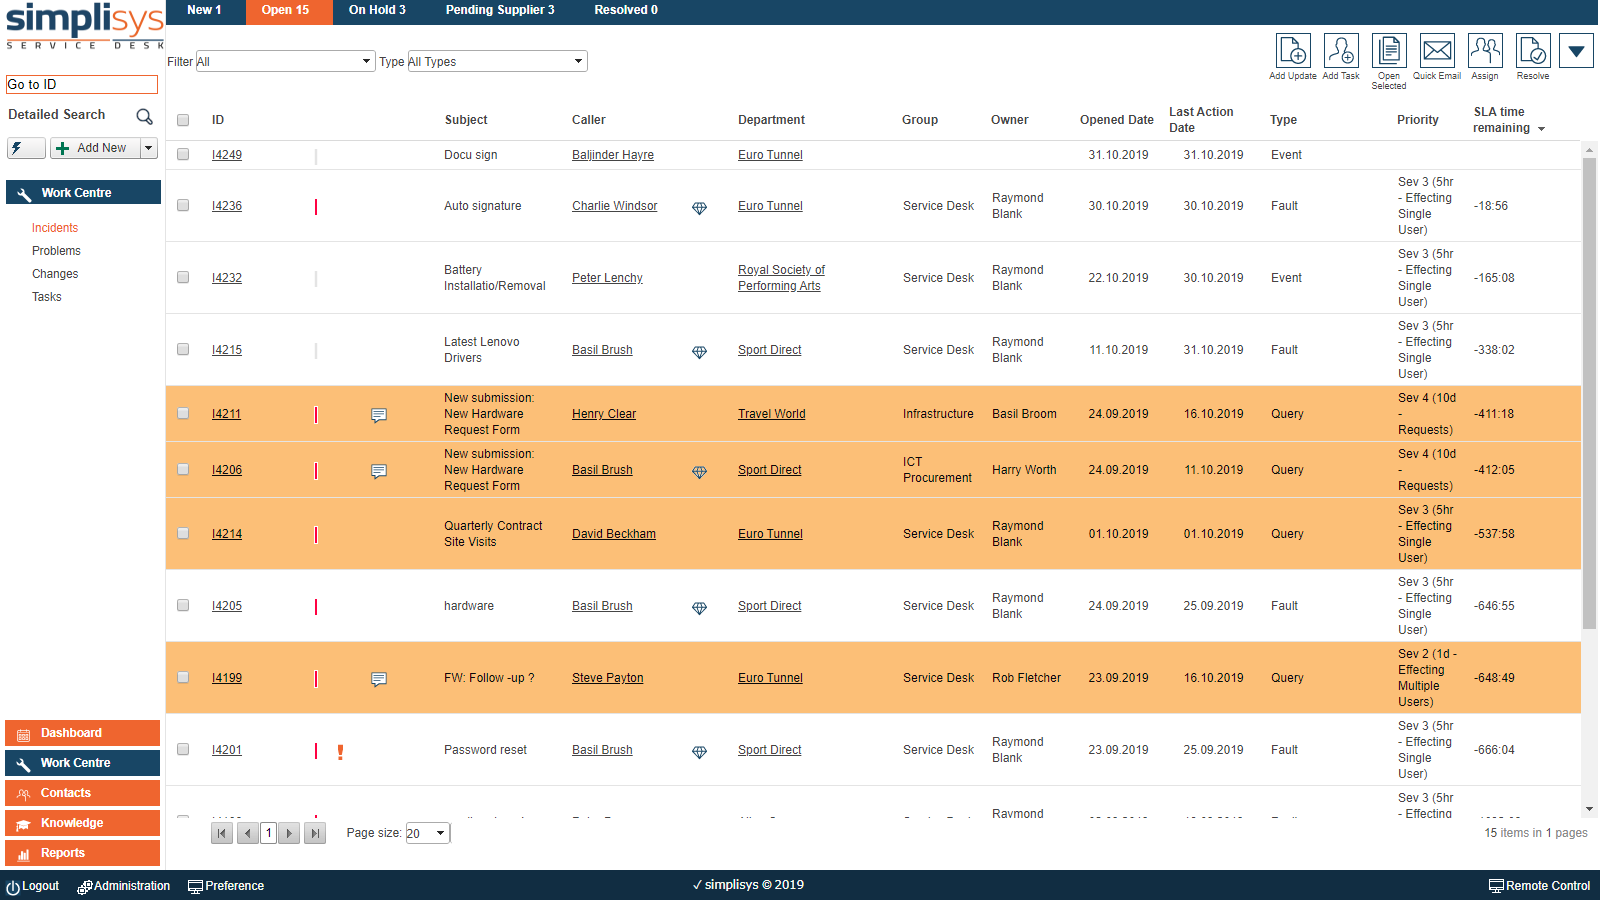The image size is (1600, 900).
Task: Click diamond icon in incident I4201 row
Action: click(x=700, y=752)
